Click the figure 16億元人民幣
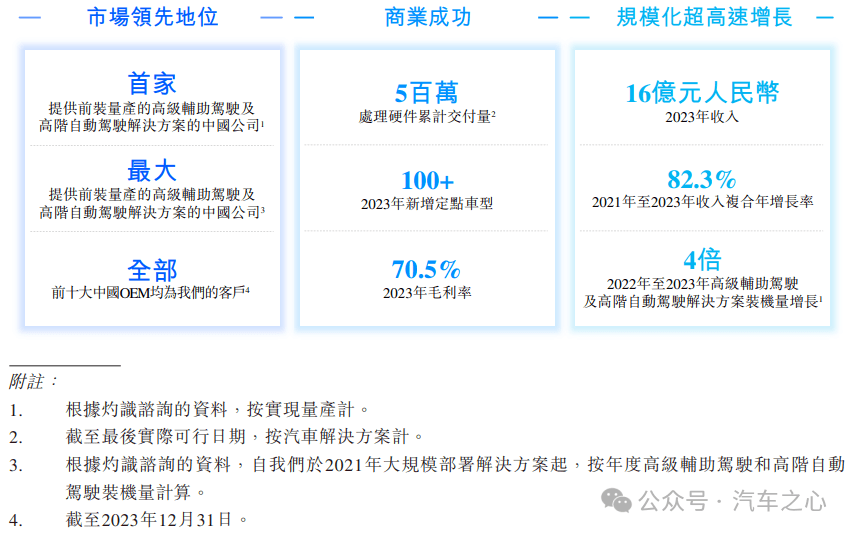Viewport: 854px width, 535px height. tap(702, 93)
